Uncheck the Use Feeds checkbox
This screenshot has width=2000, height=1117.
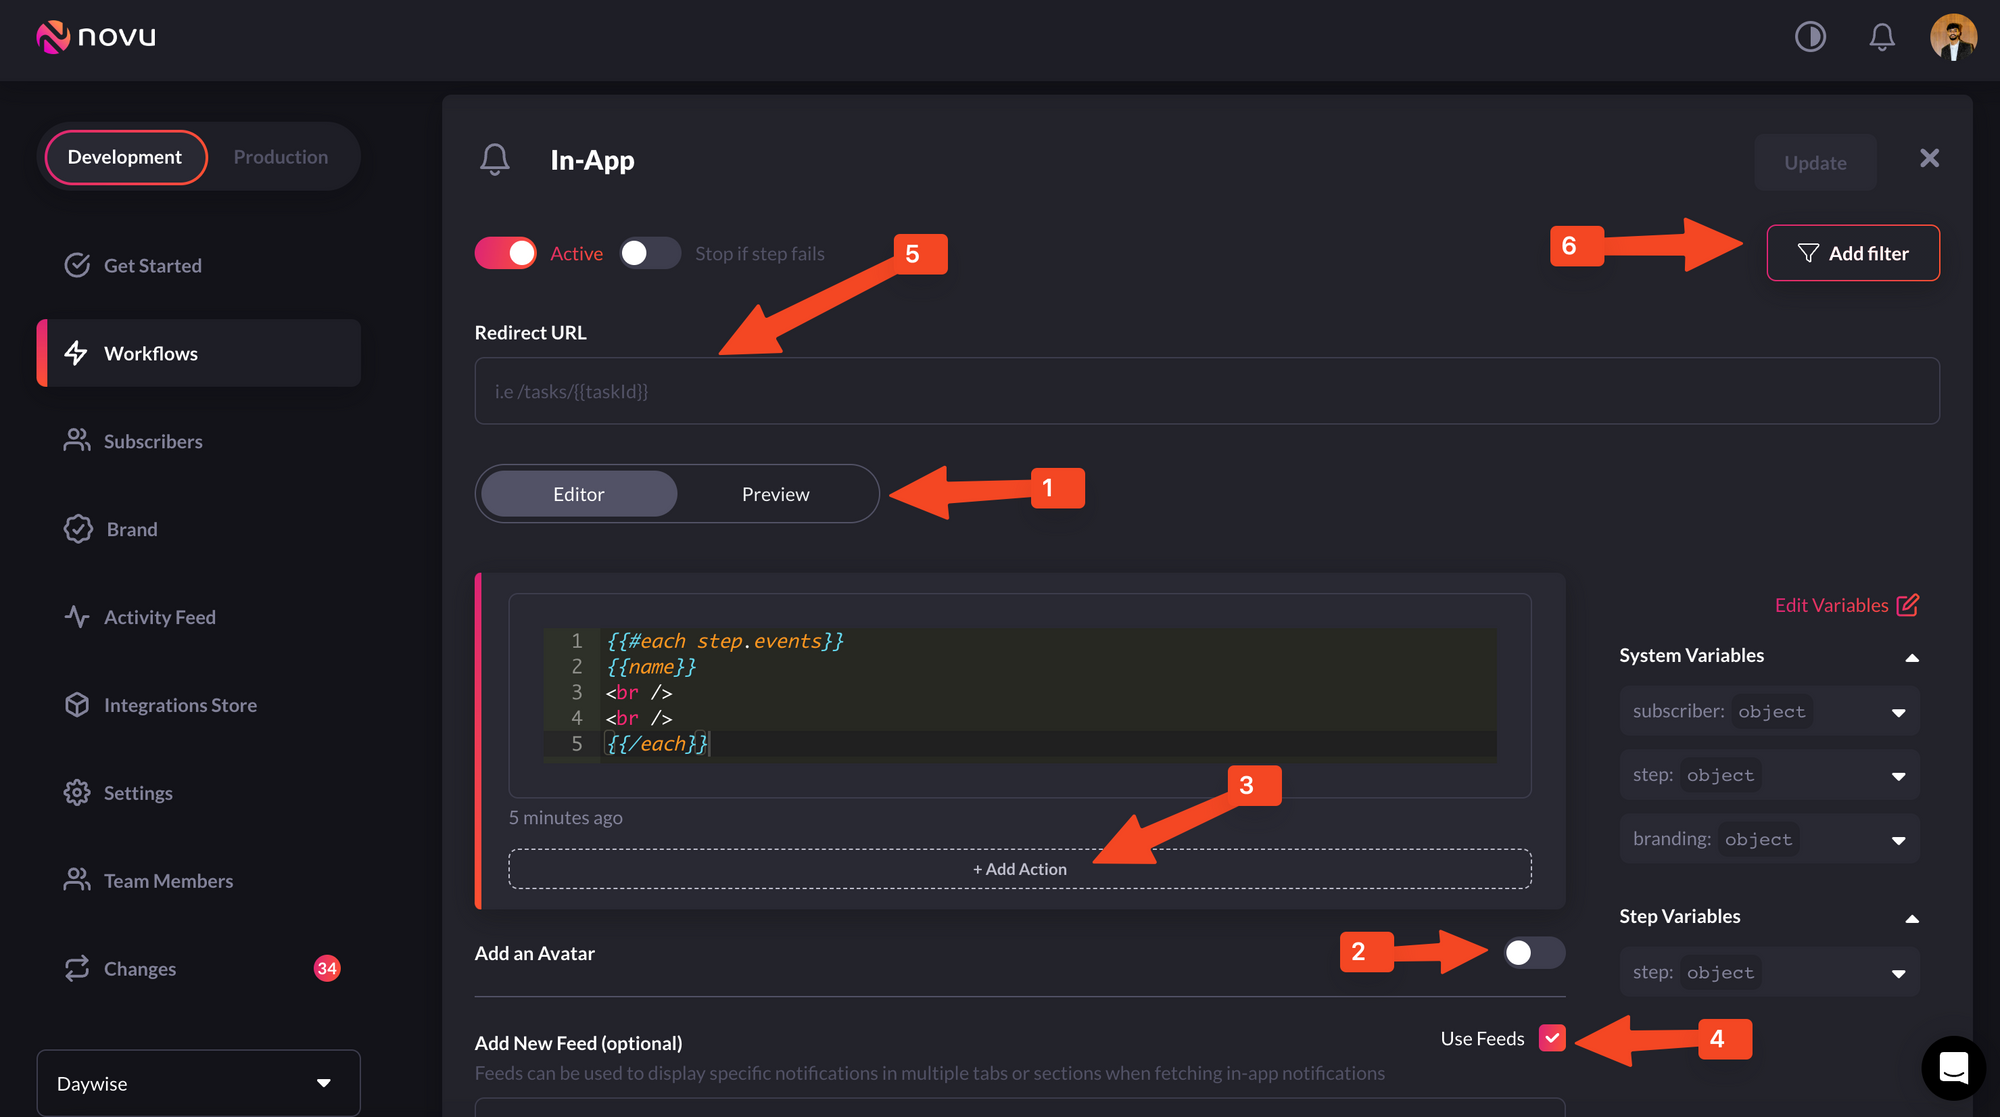point(1552,1038)
